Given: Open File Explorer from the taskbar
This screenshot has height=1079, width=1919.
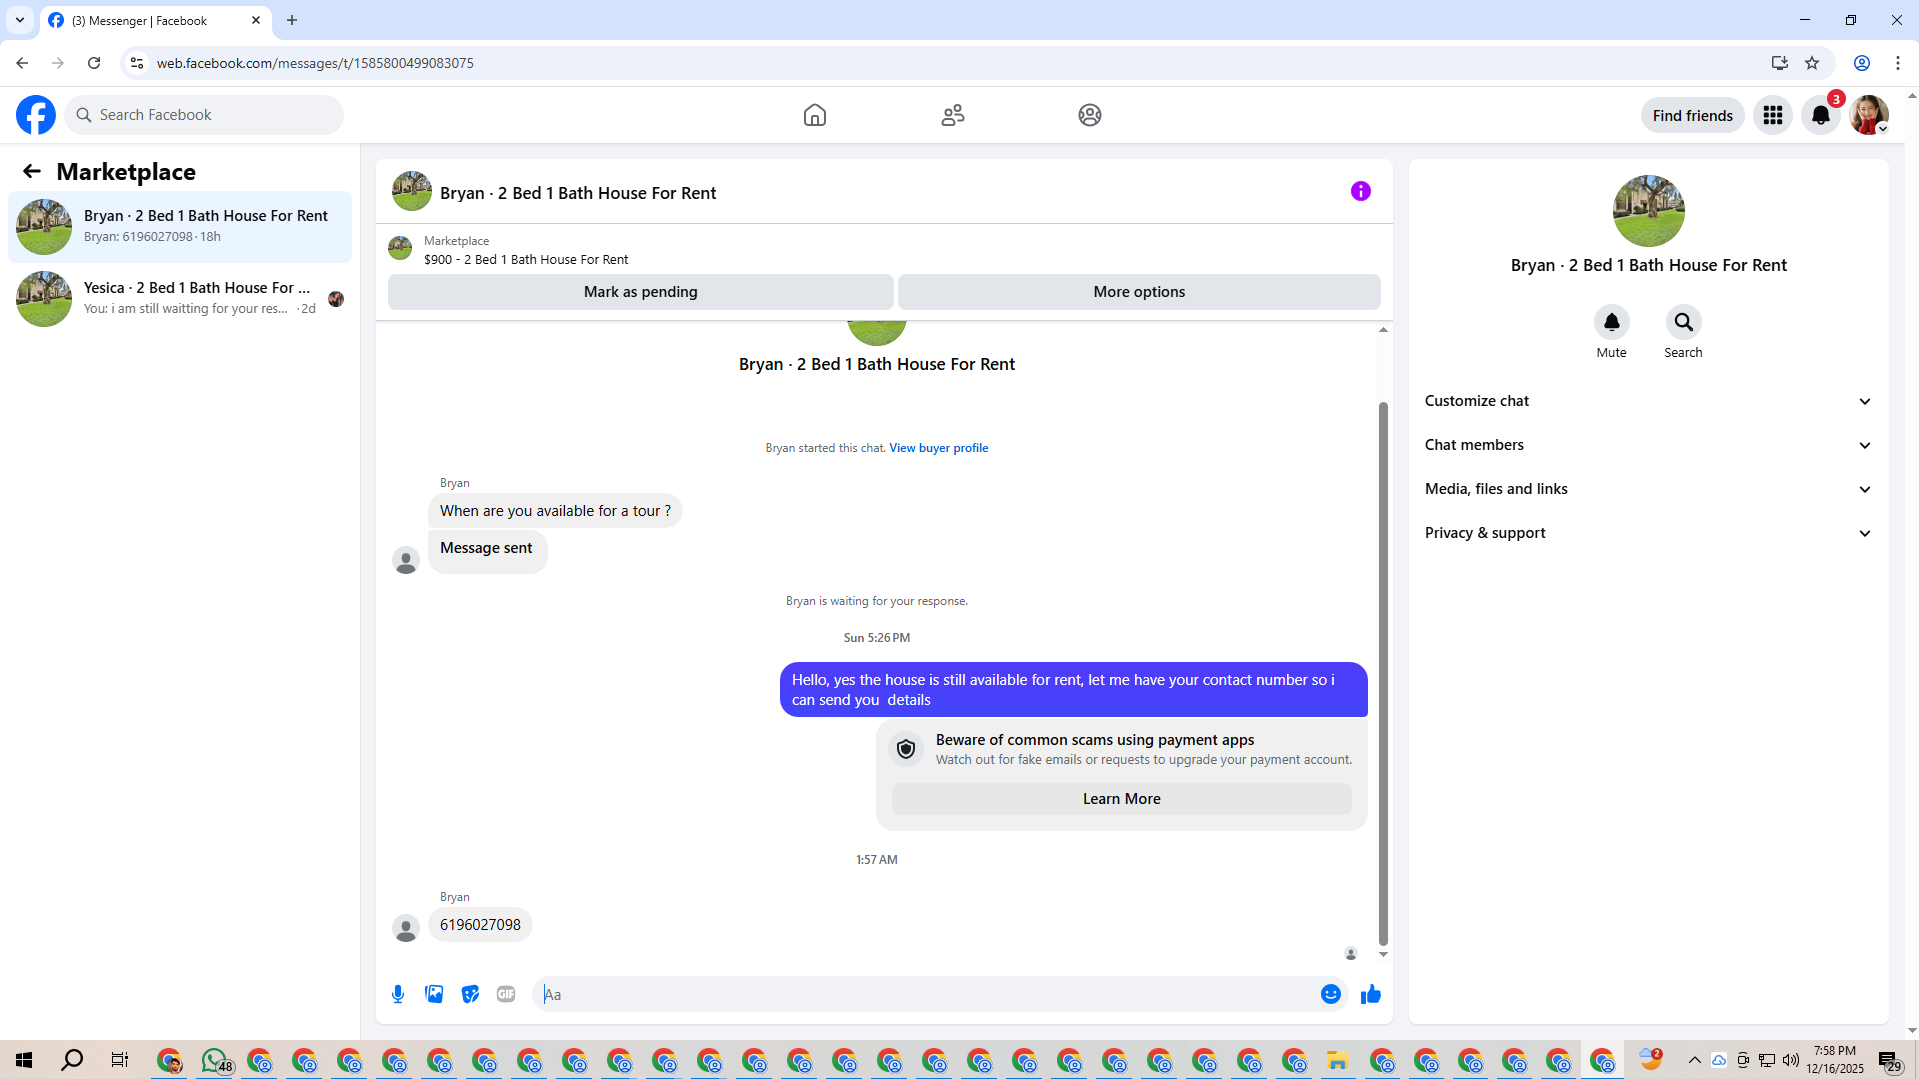Looking at the screenshot, I should (1338, 1060).
